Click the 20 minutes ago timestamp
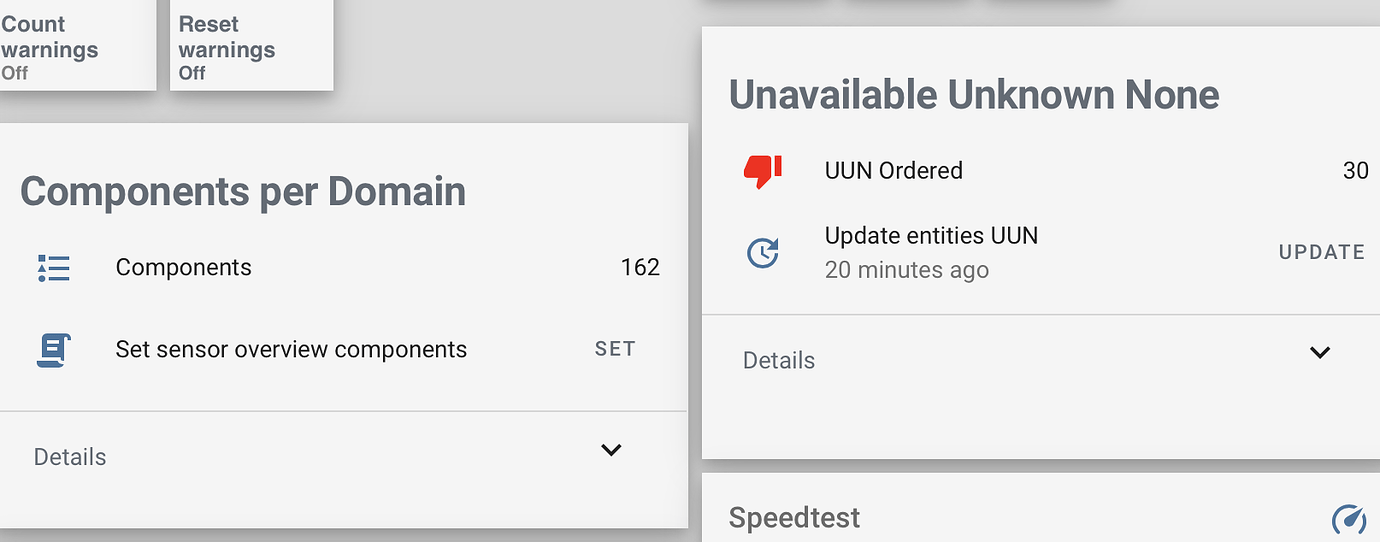1380x542 pixels. tap(906, 270)
